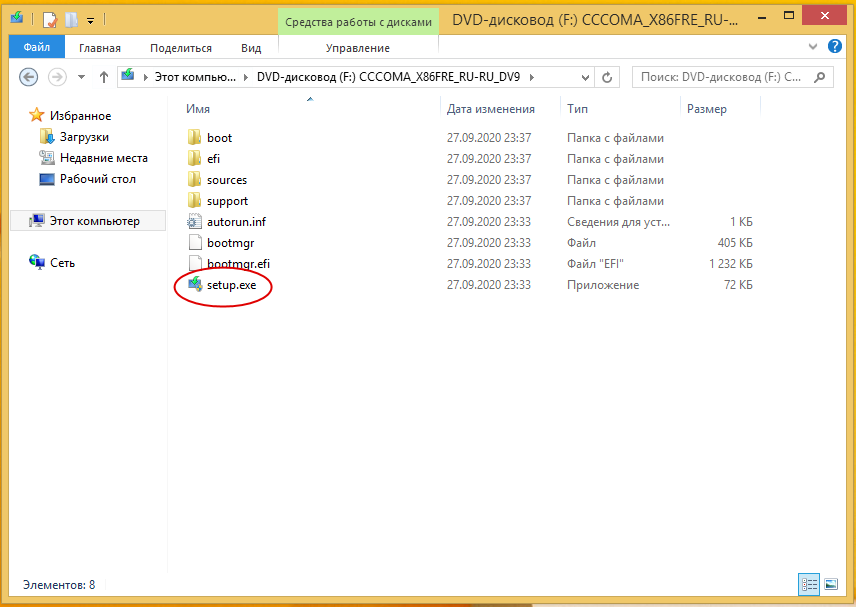Switch to the Главная tab
Image resolution: width=856 pixels, height=607 pixels.
(100, 48)
